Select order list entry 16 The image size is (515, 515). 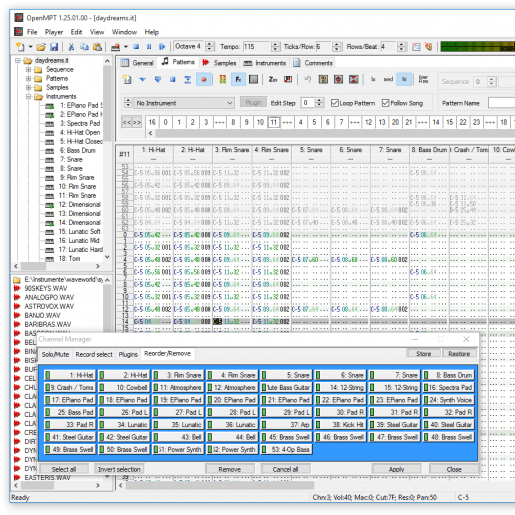[152, 122]
